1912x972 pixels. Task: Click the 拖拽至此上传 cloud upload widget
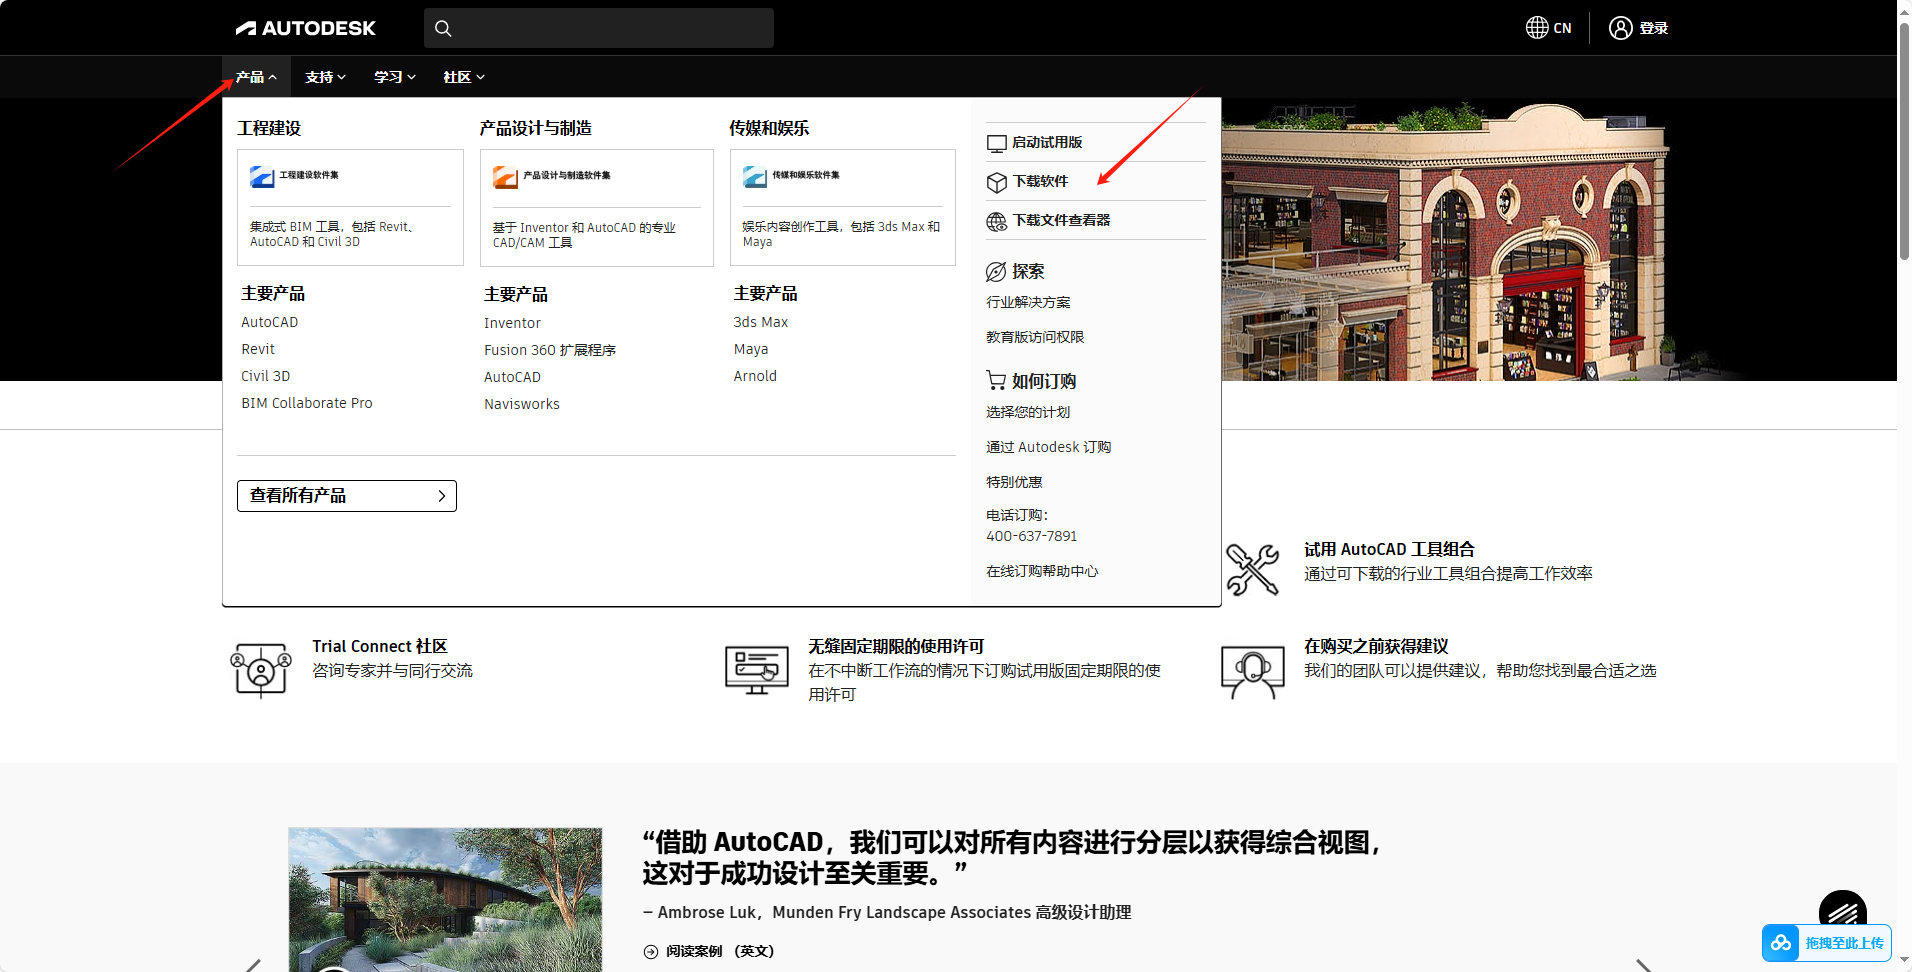pos(1826,943)
